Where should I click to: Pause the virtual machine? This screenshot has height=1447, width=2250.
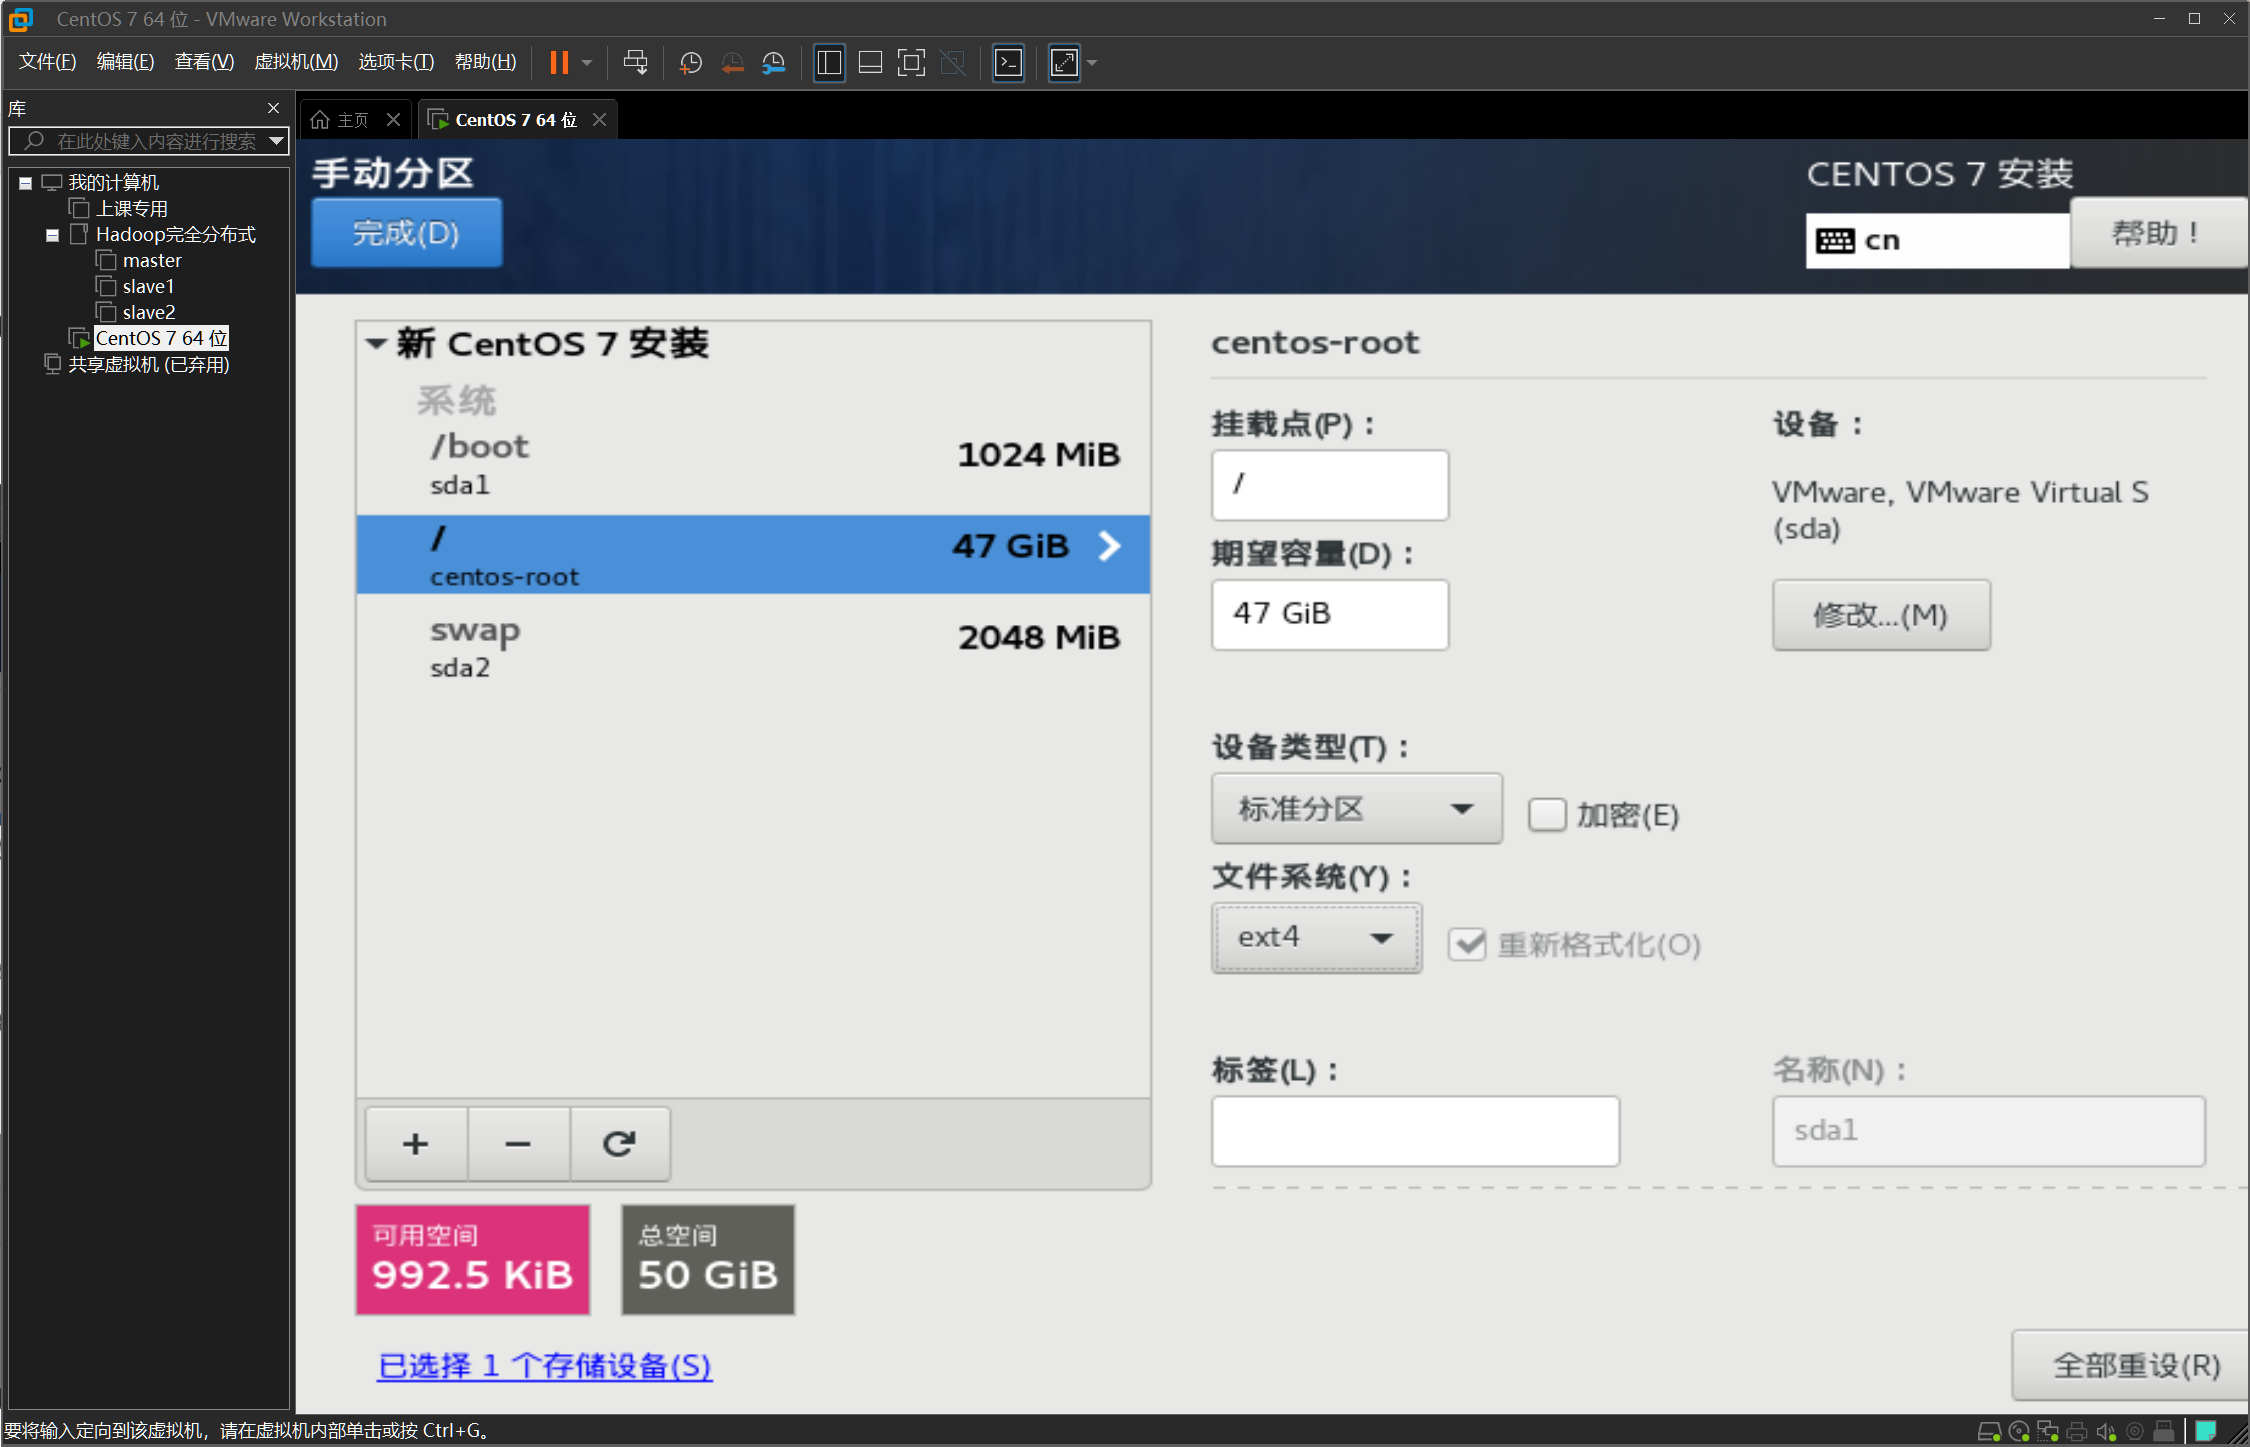[x=559, y=63]
